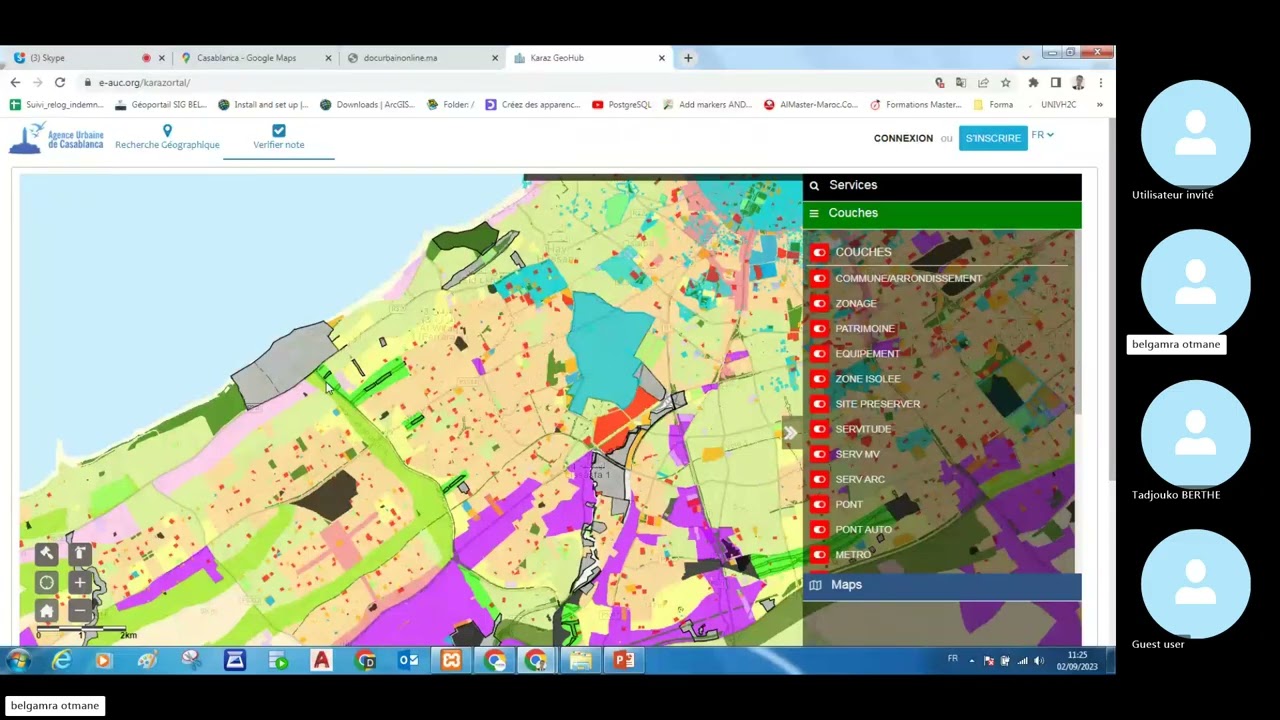Open the Downloads ArcGIS bookmark
Screen dimensions: 1280x720
point(368,104)
